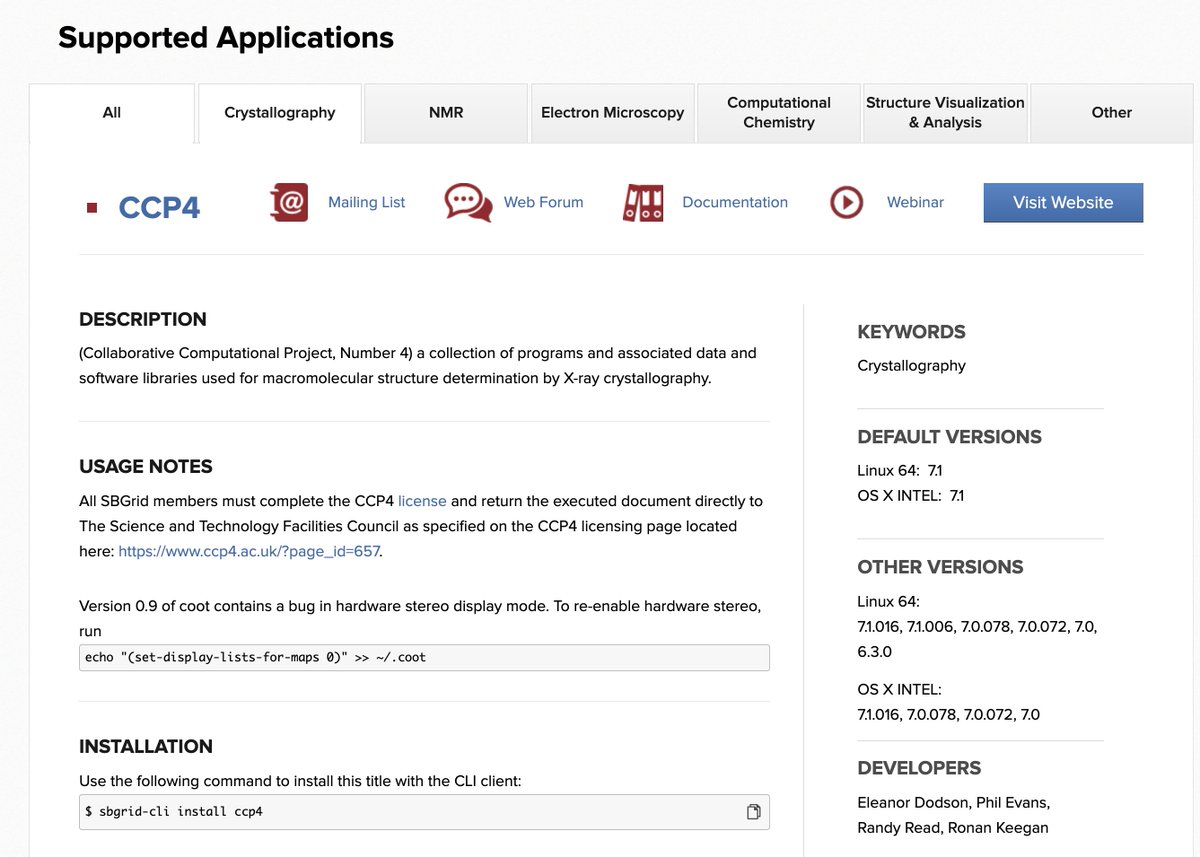Click the Crystallography keyword text
The height and width of the screenshot is (857, 1200).
pyautogui.click(x=911, y=366)
